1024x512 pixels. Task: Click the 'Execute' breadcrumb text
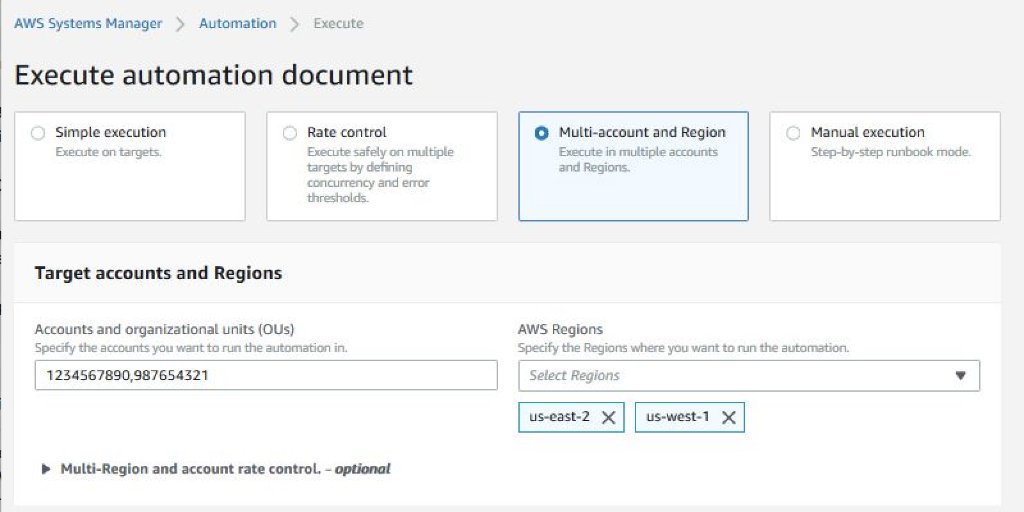click(338, 24)
